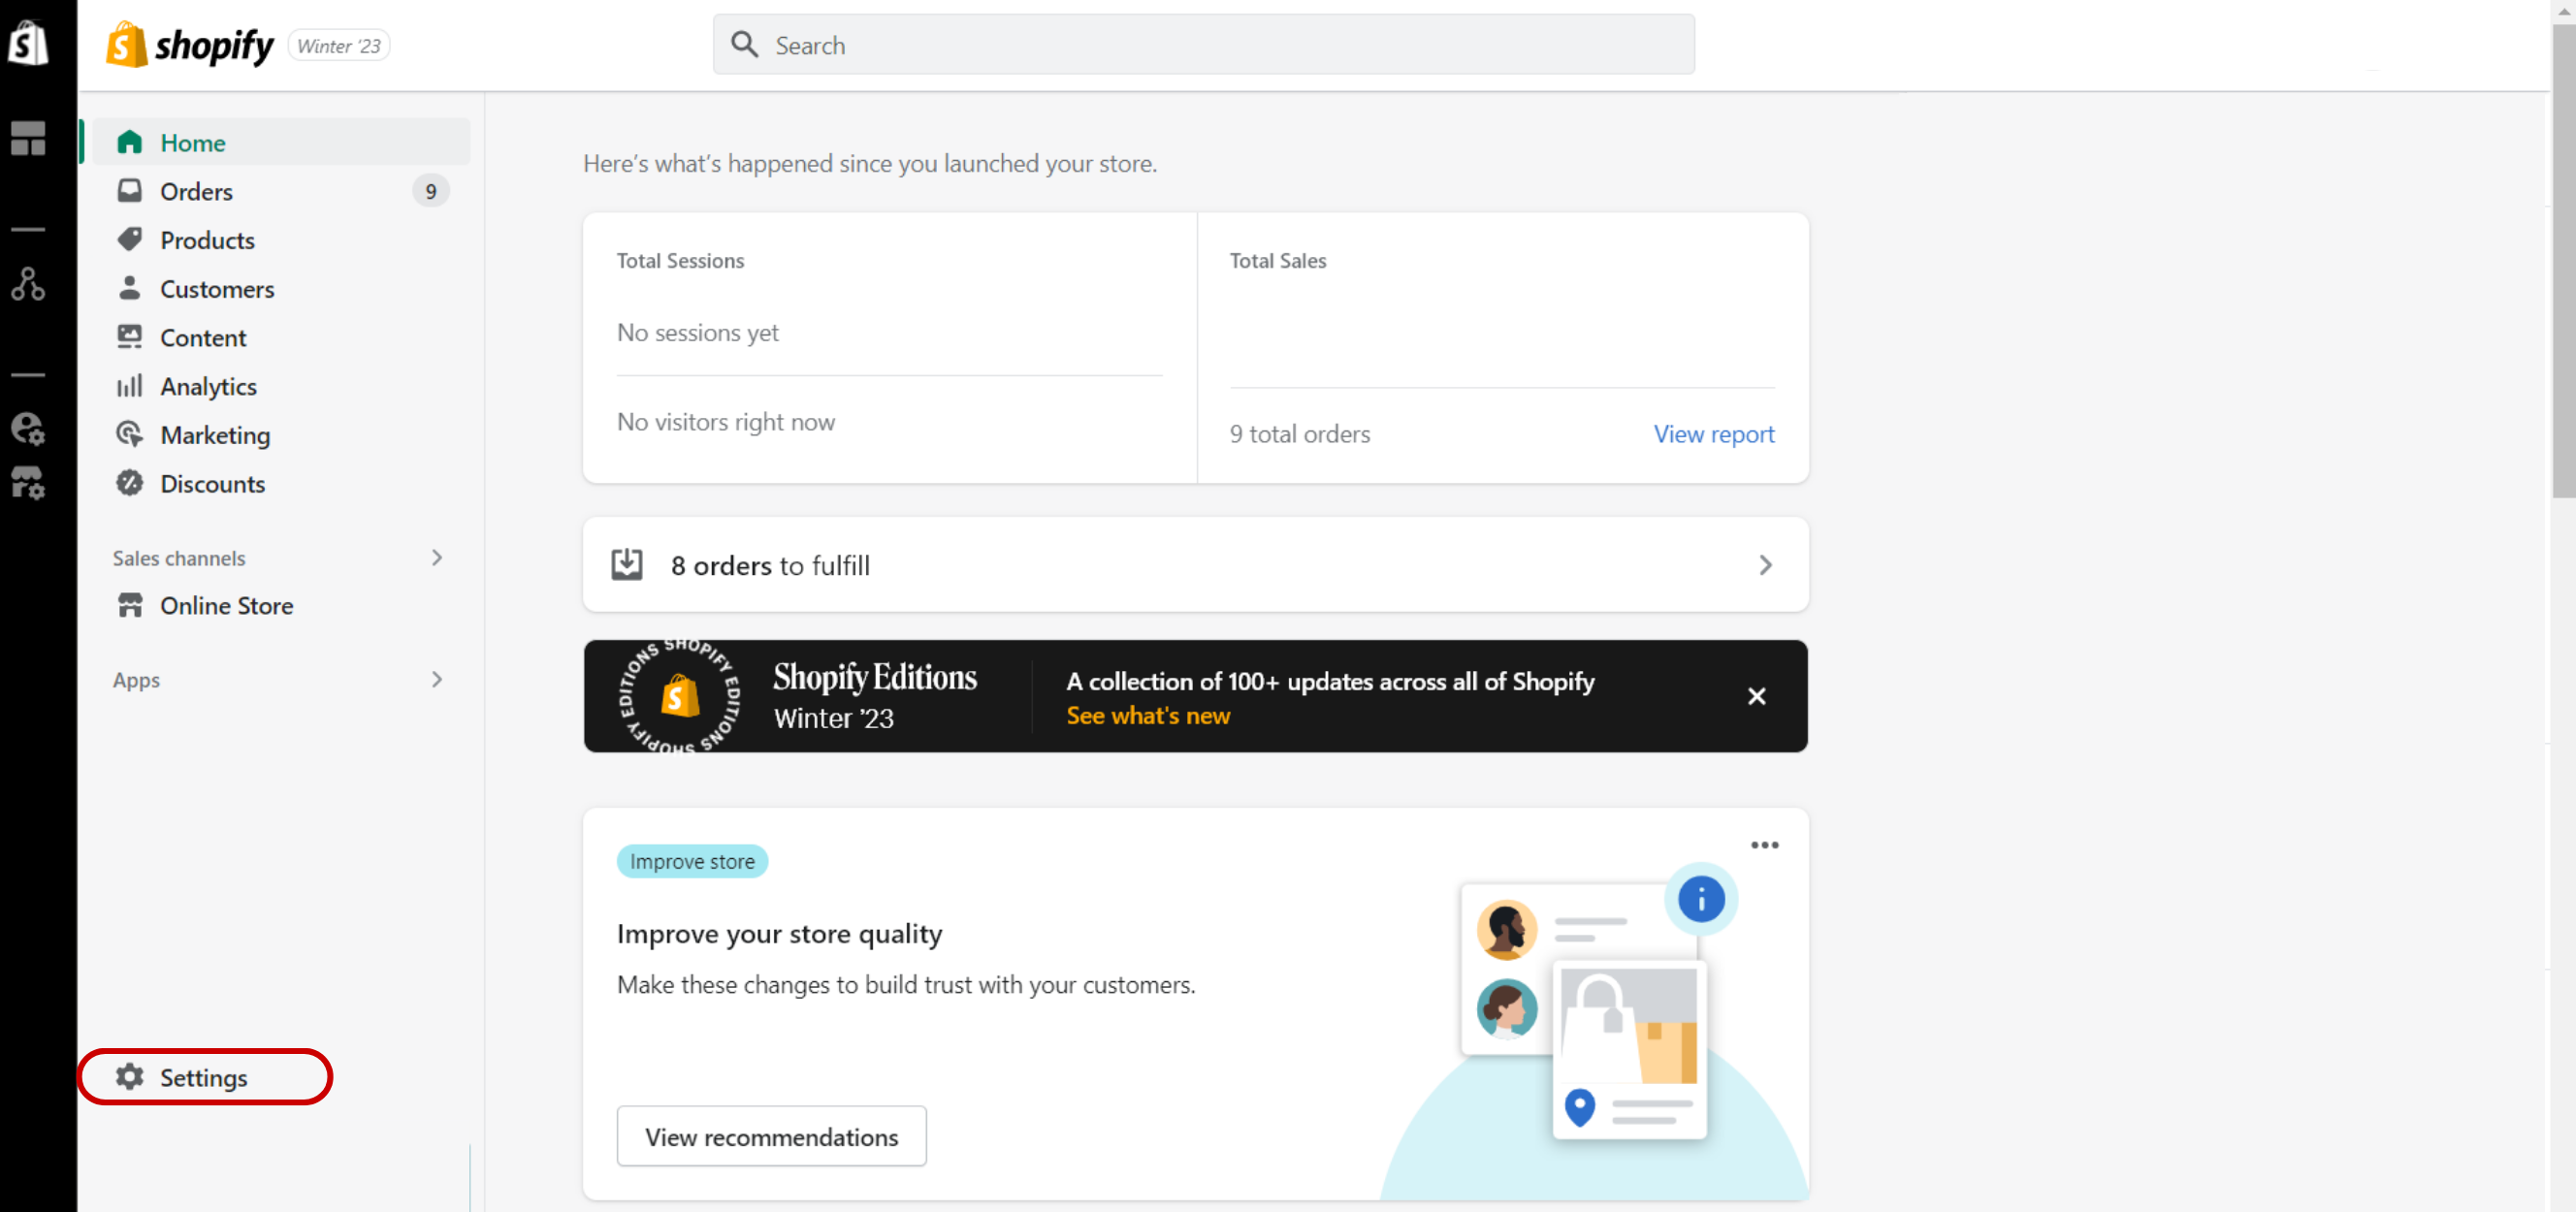Image resolution: width=2576 pixels, height=1212 pixels.
Task: Click View report for Total Sales
Action: [1714, 433]
